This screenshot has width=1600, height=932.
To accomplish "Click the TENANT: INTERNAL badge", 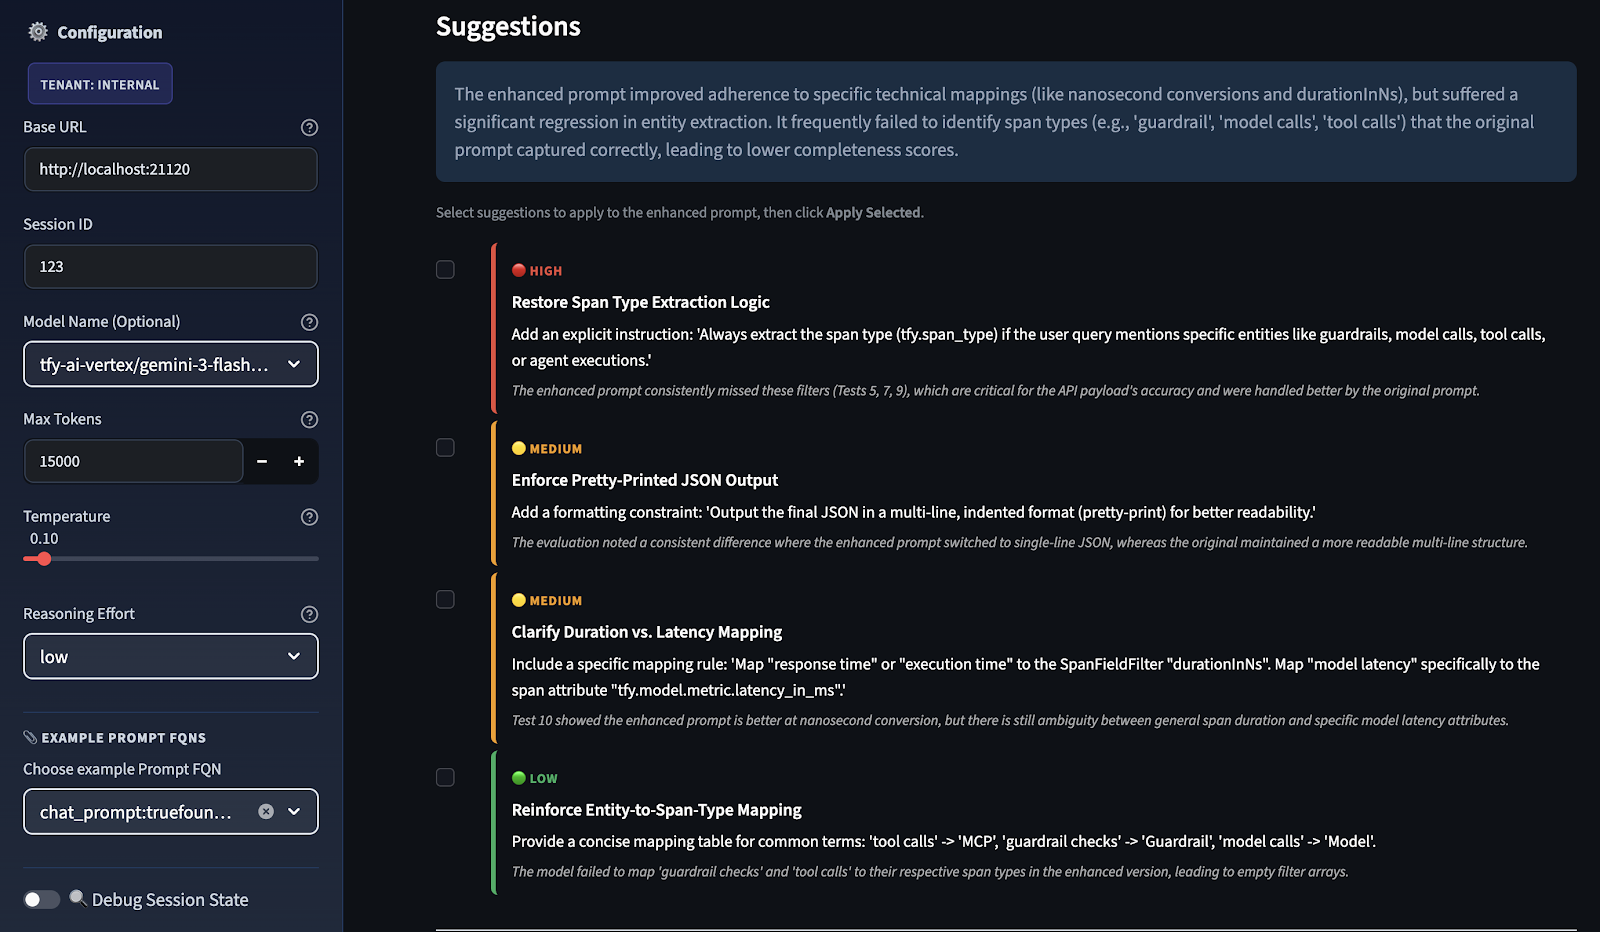I will click(100, 84).
